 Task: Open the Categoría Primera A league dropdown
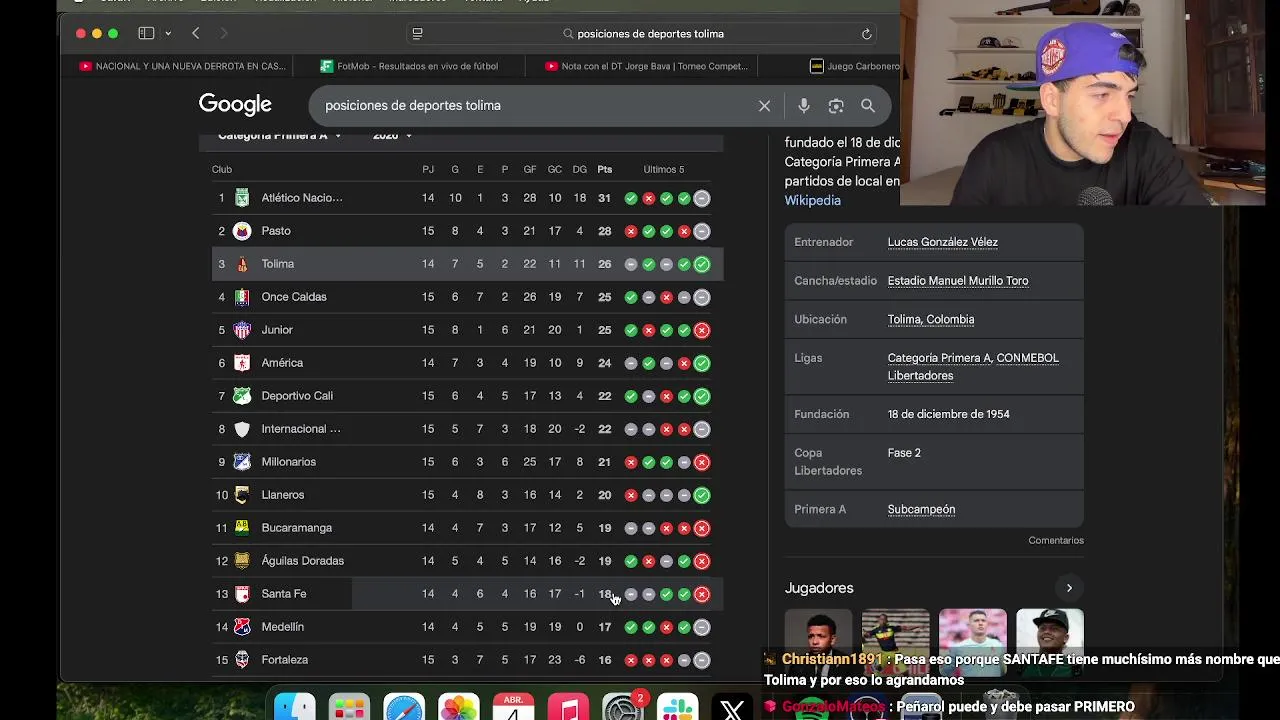pos(280,135)
